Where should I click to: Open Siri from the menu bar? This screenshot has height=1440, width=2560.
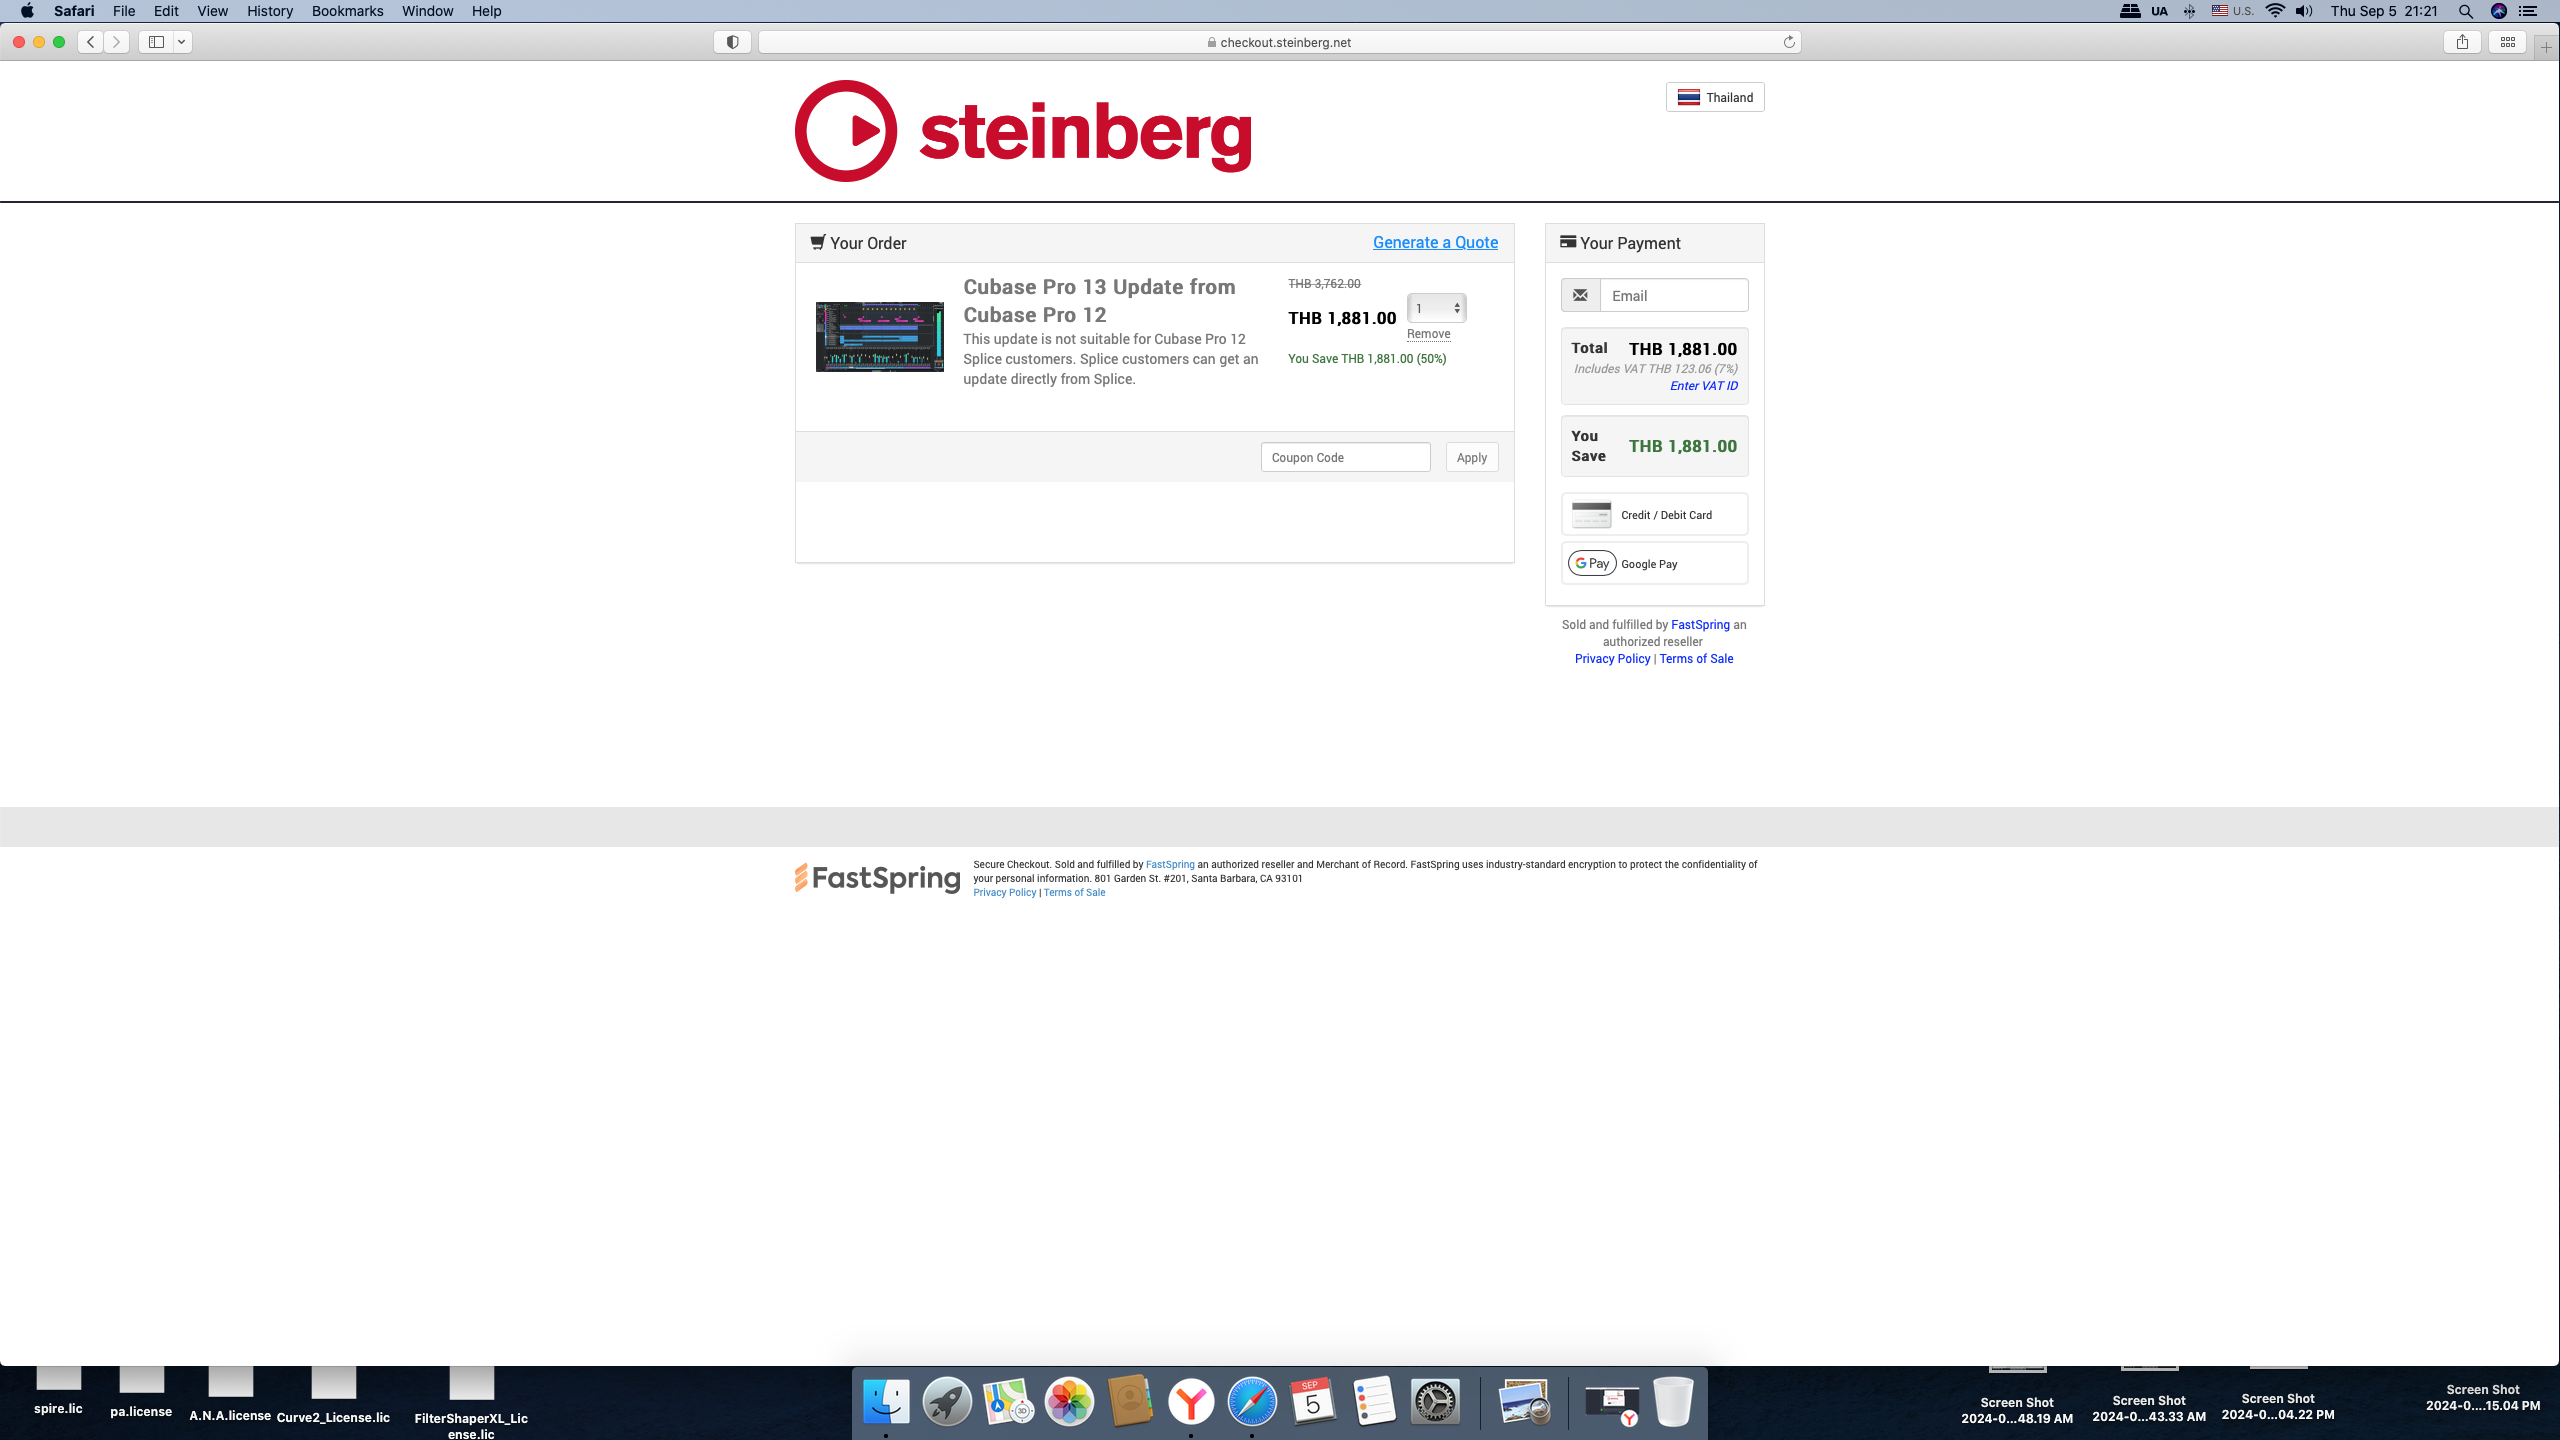coord(2498,11)
